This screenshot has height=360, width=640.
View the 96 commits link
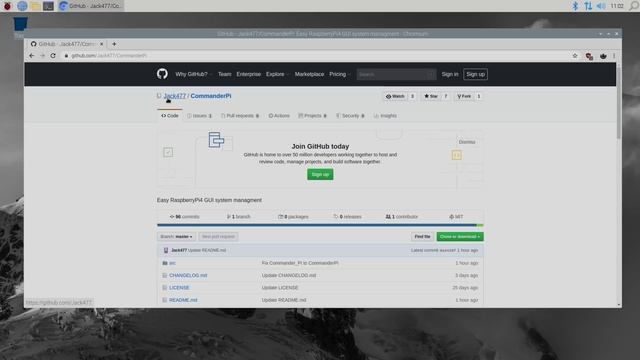tap(184, 217)
